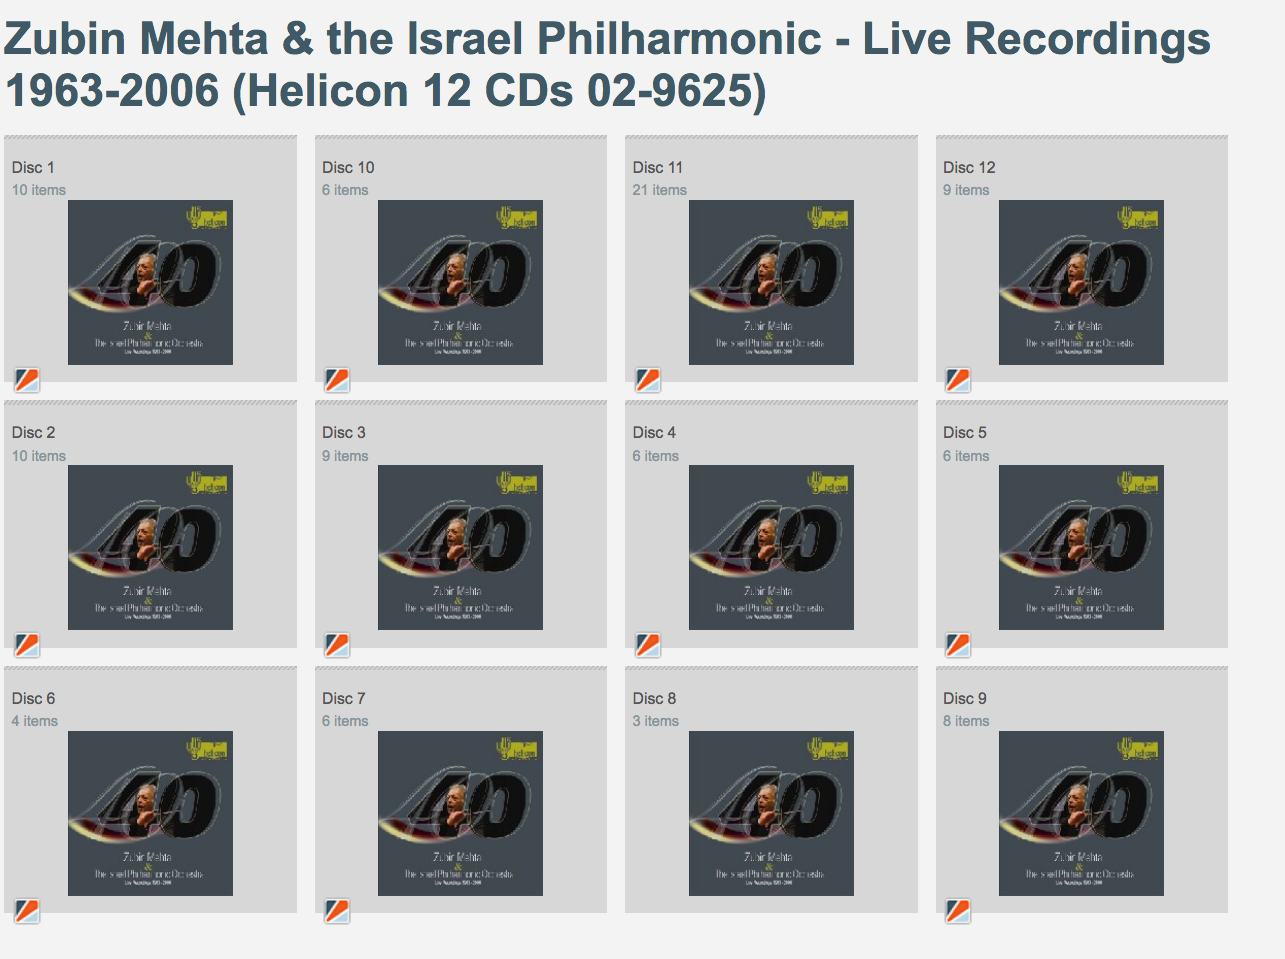
Task: Click the orange badge icon under Disc 3
Action: coord(337,645)
